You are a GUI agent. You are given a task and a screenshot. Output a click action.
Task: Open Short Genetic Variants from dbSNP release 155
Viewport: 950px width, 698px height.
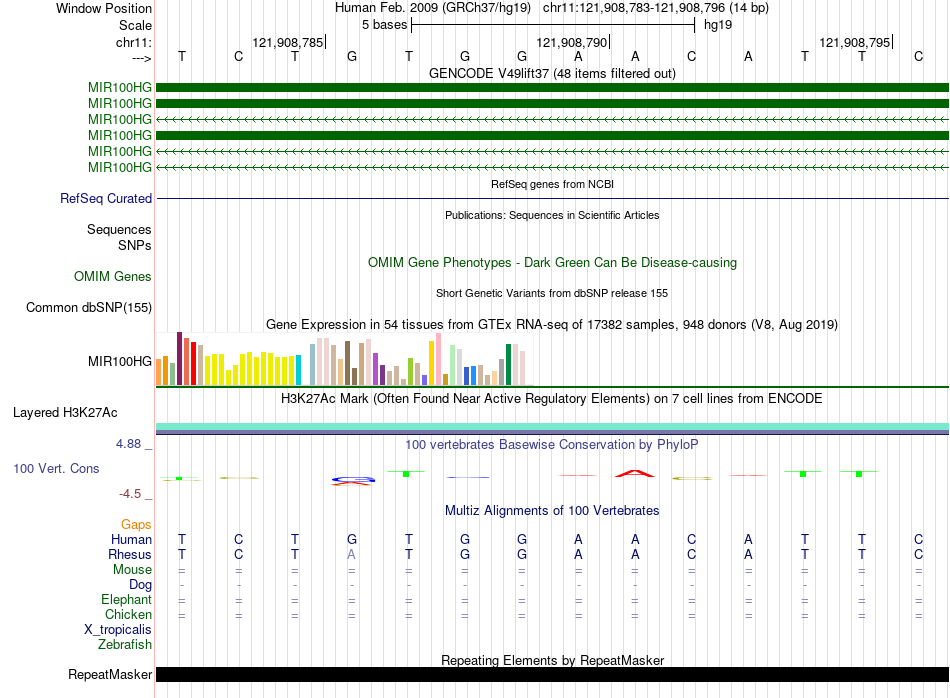tap(552, 293)
